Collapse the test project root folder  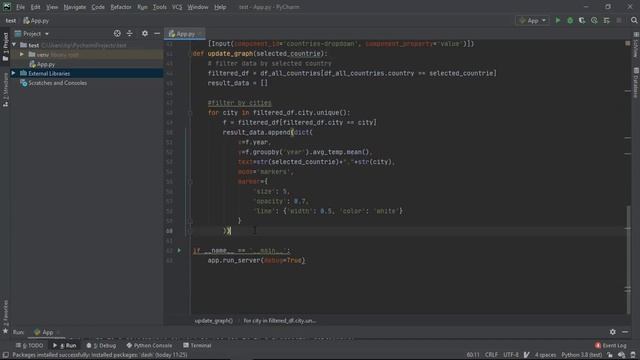tap(14, 45)
